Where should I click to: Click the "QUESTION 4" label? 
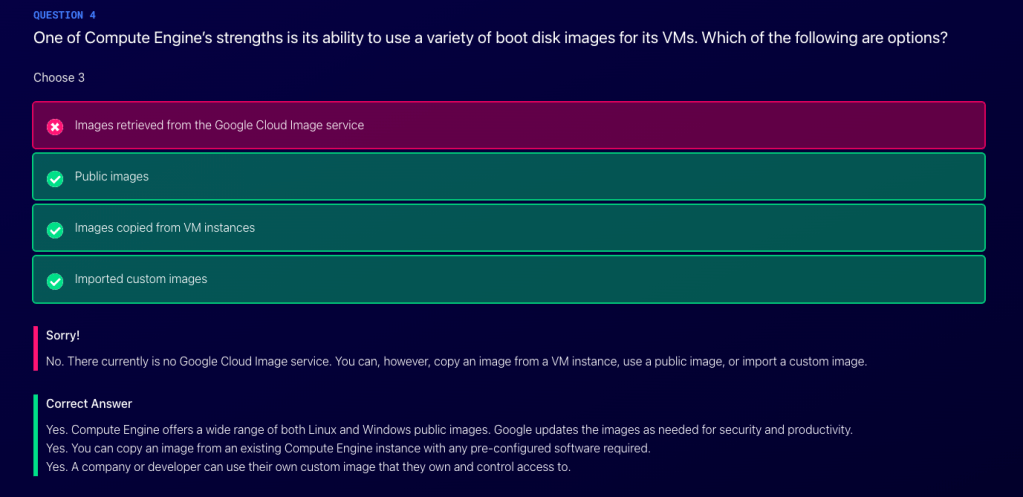tap(64, 16)
